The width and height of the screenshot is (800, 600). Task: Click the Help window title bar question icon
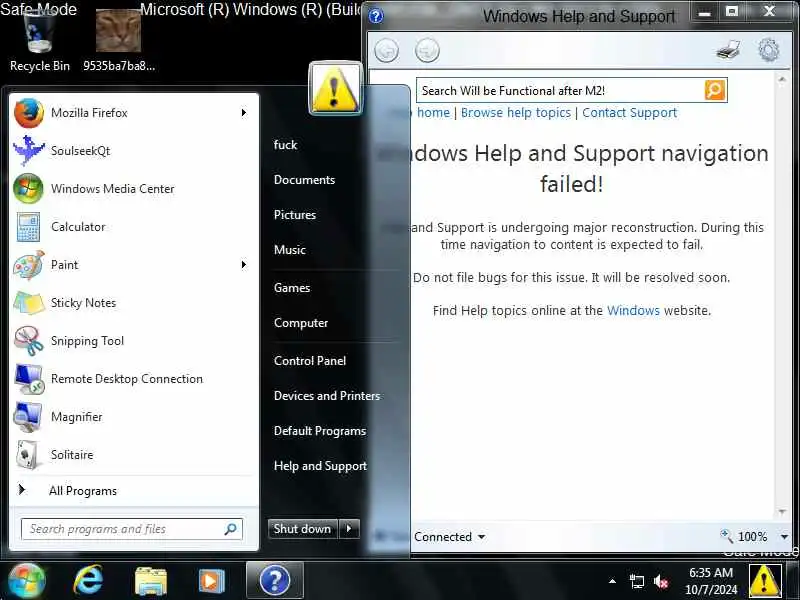(x=376, y=16)
